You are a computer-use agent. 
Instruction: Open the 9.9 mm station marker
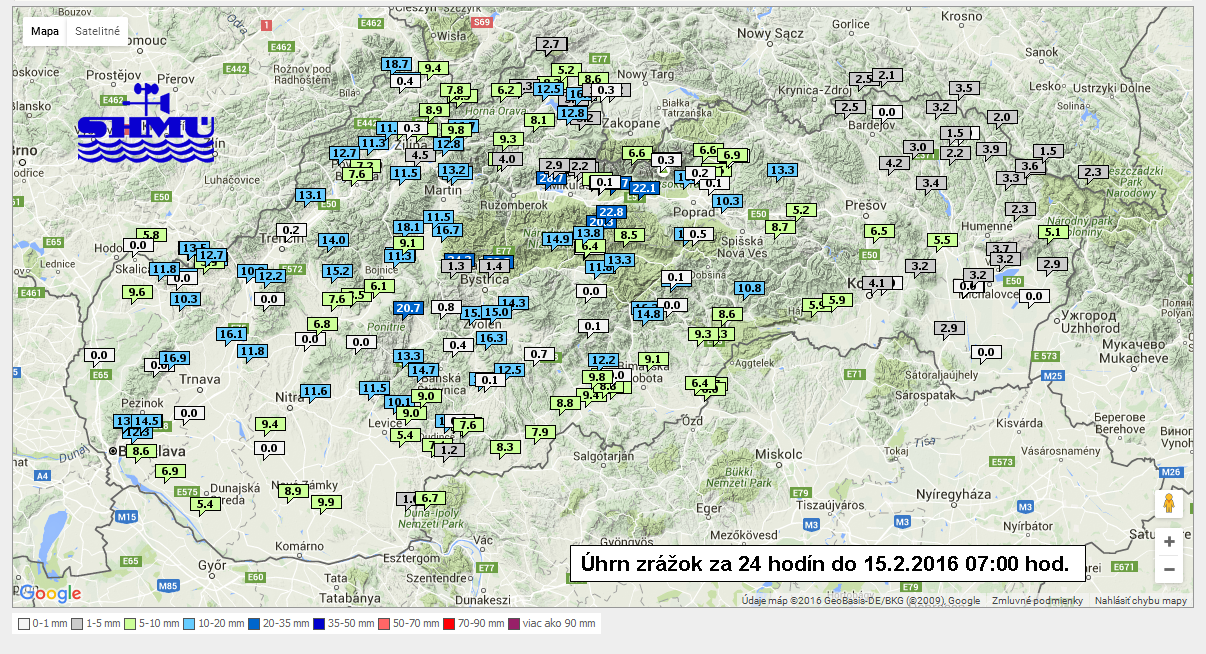tap(325, 501)
